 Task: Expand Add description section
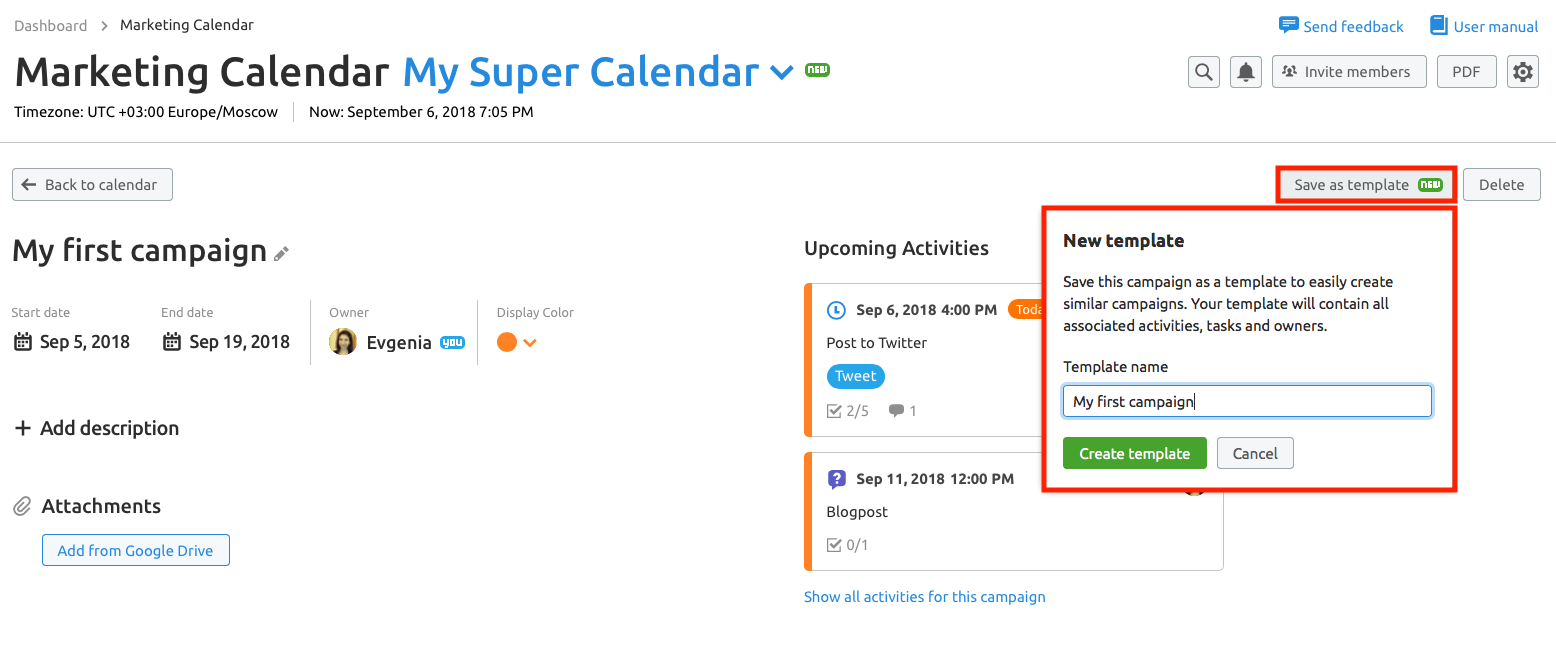click(x=97, y=428)
